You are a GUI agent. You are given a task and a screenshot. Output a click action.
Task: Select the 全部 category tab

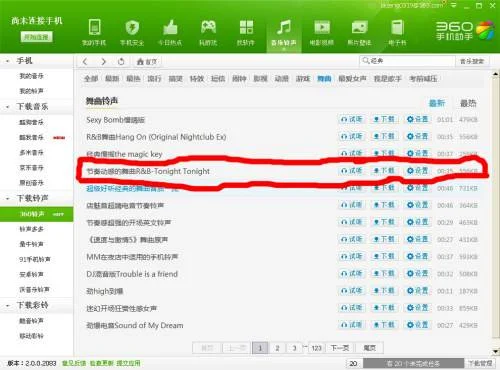(91, 79)
